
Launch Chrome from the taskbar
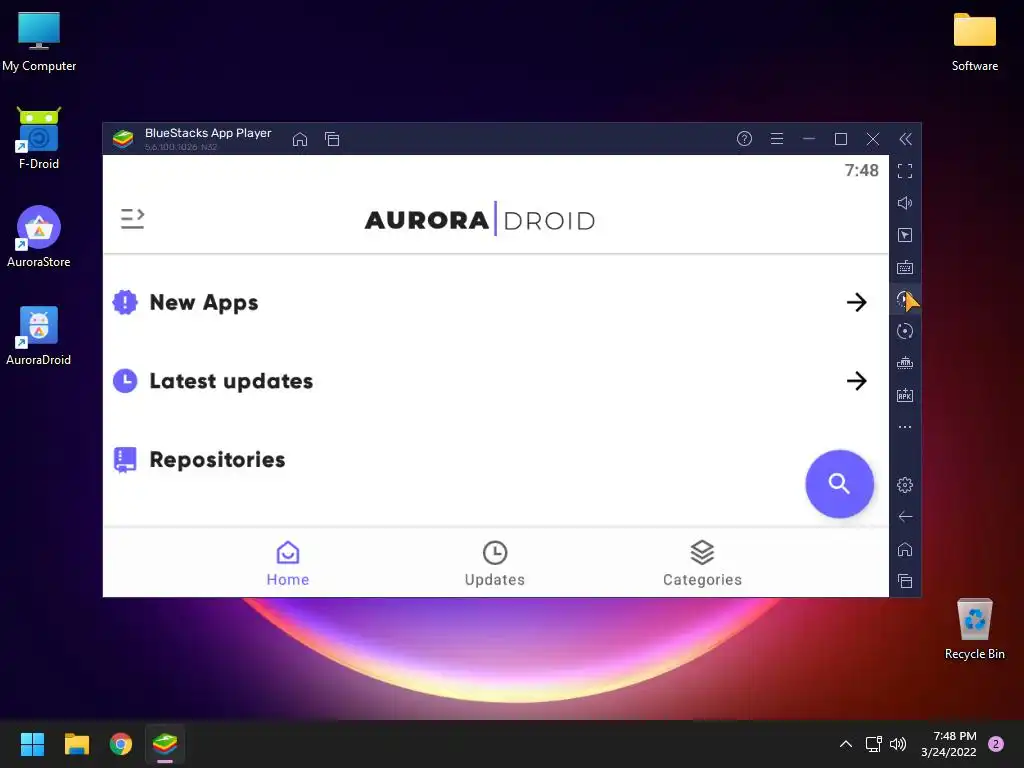[121, 744]
